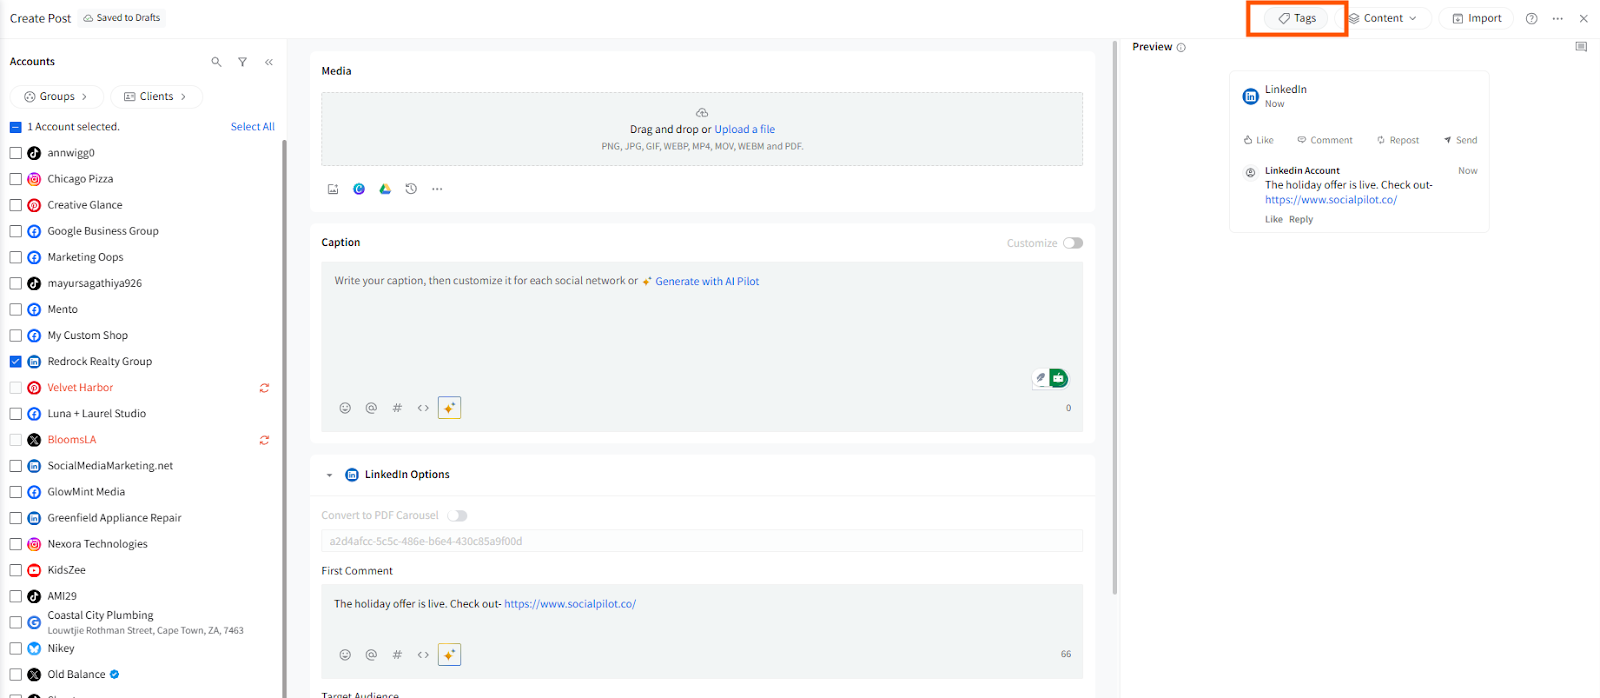This screenshot has width=1600, height=698.
Task: Insert emoji in the First Comment toolbar
Action: [345, 655]
